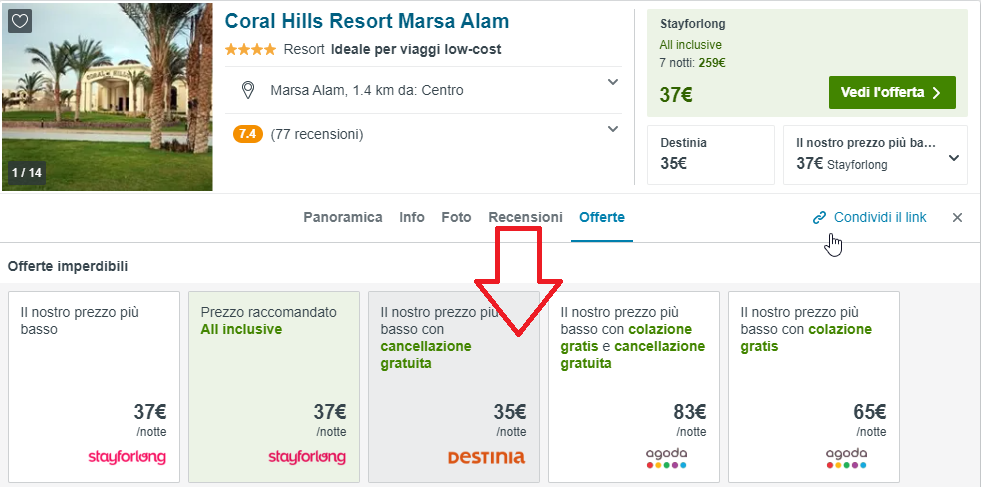Screen dimensions: 981x487
Task: Close the hotel details panel
Action: (957, 217)
